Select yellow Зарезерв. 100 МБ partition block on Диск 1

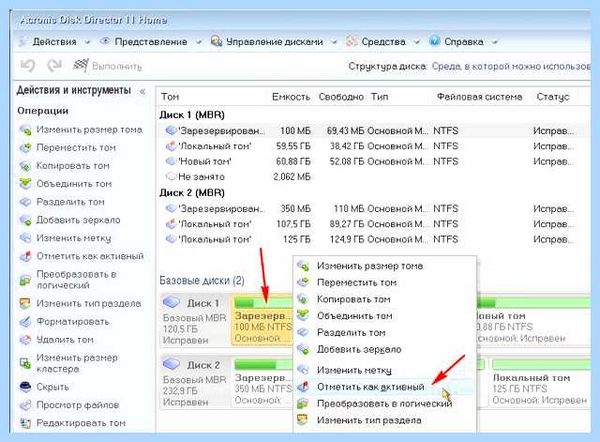(x=262, y=320)
